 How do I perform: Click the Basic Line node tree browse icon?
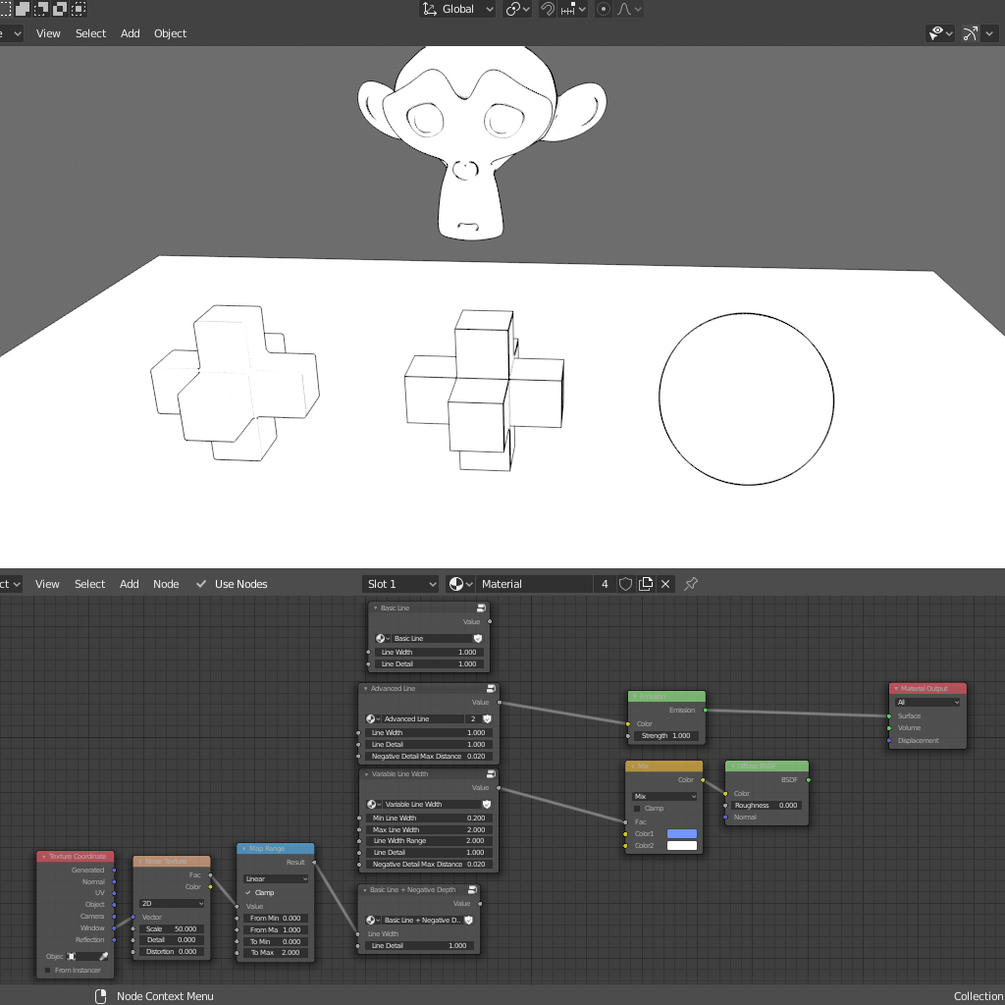pos(383,638)
